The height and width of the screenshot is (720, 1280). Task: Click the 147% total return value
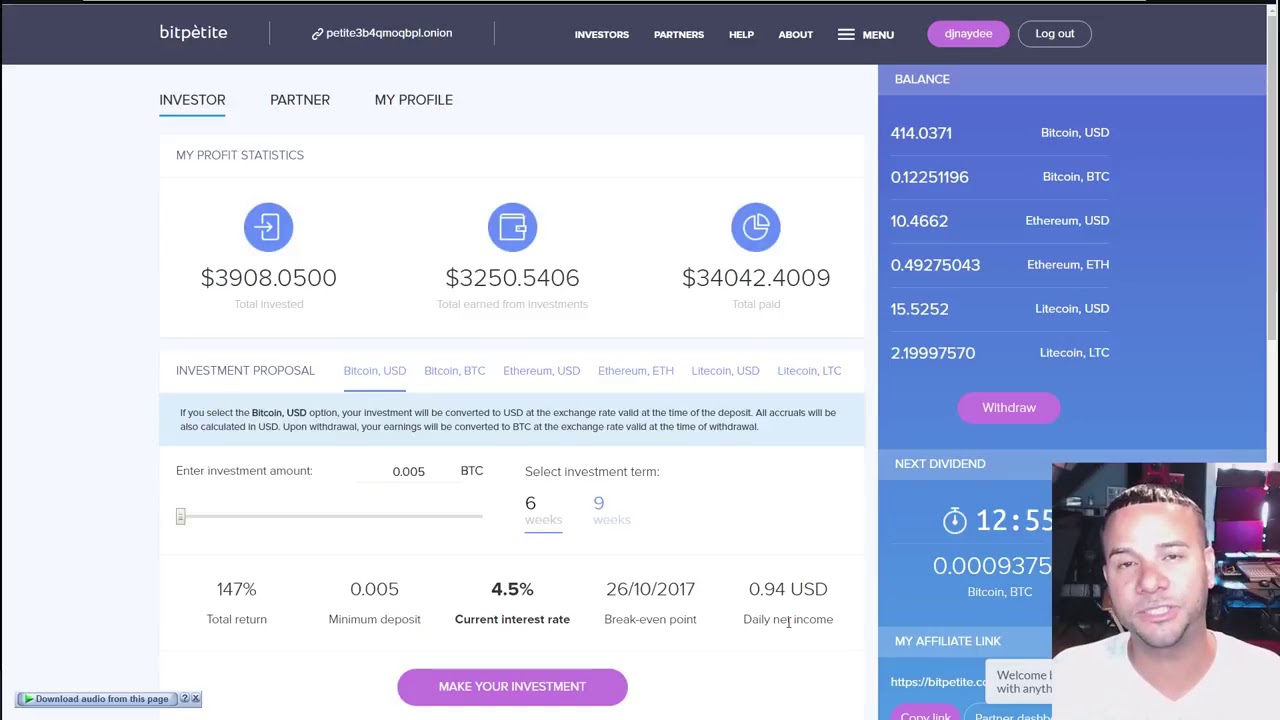tap(236, 589)
